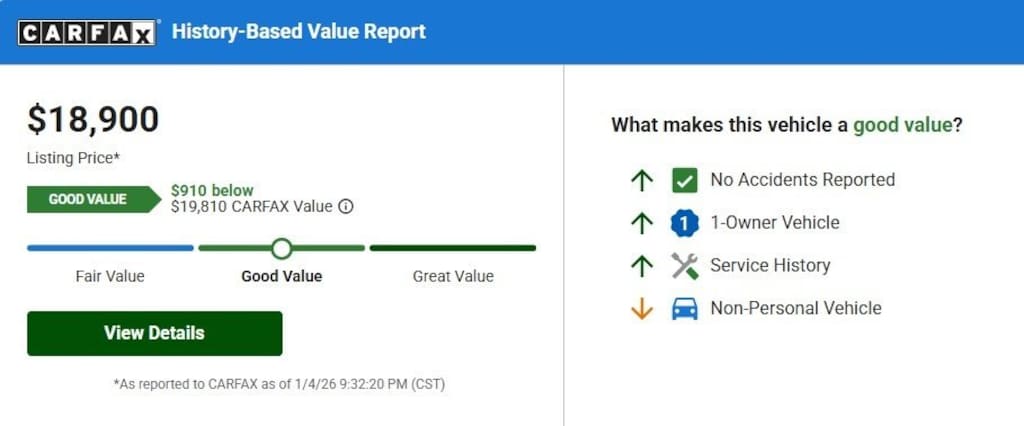The height and width of the screenshot is (426, 1024).
Task: Click the green GOOD VALUE badge
Action: [91, 199]
